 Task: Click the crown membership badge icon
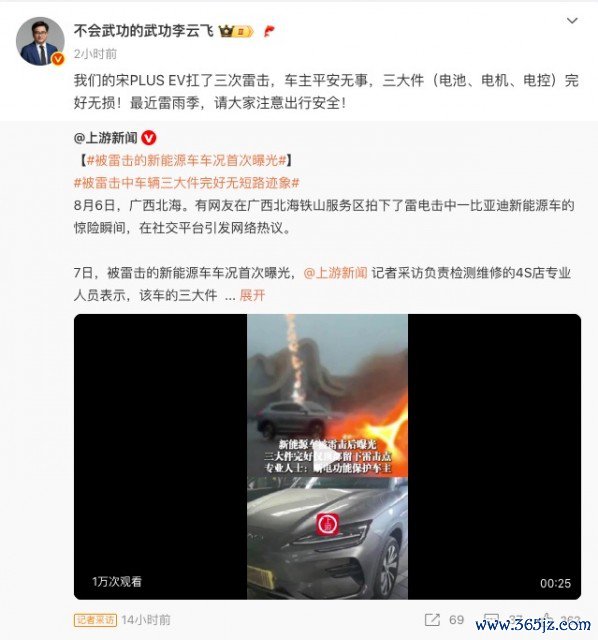[236, 31]
